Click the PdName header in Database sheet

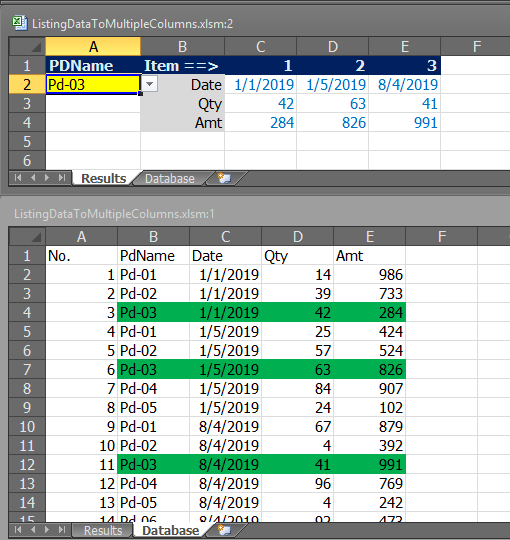153,256
